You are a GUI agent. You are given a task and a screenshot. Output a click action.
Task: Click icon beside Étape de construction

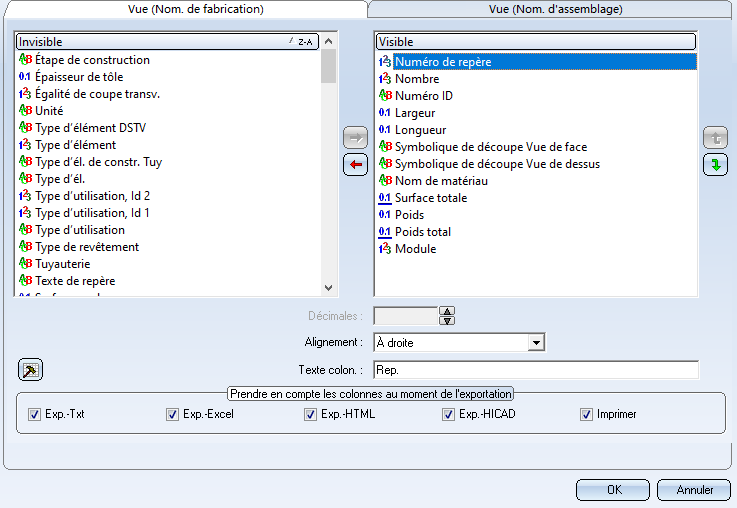(x=25, y=60)
